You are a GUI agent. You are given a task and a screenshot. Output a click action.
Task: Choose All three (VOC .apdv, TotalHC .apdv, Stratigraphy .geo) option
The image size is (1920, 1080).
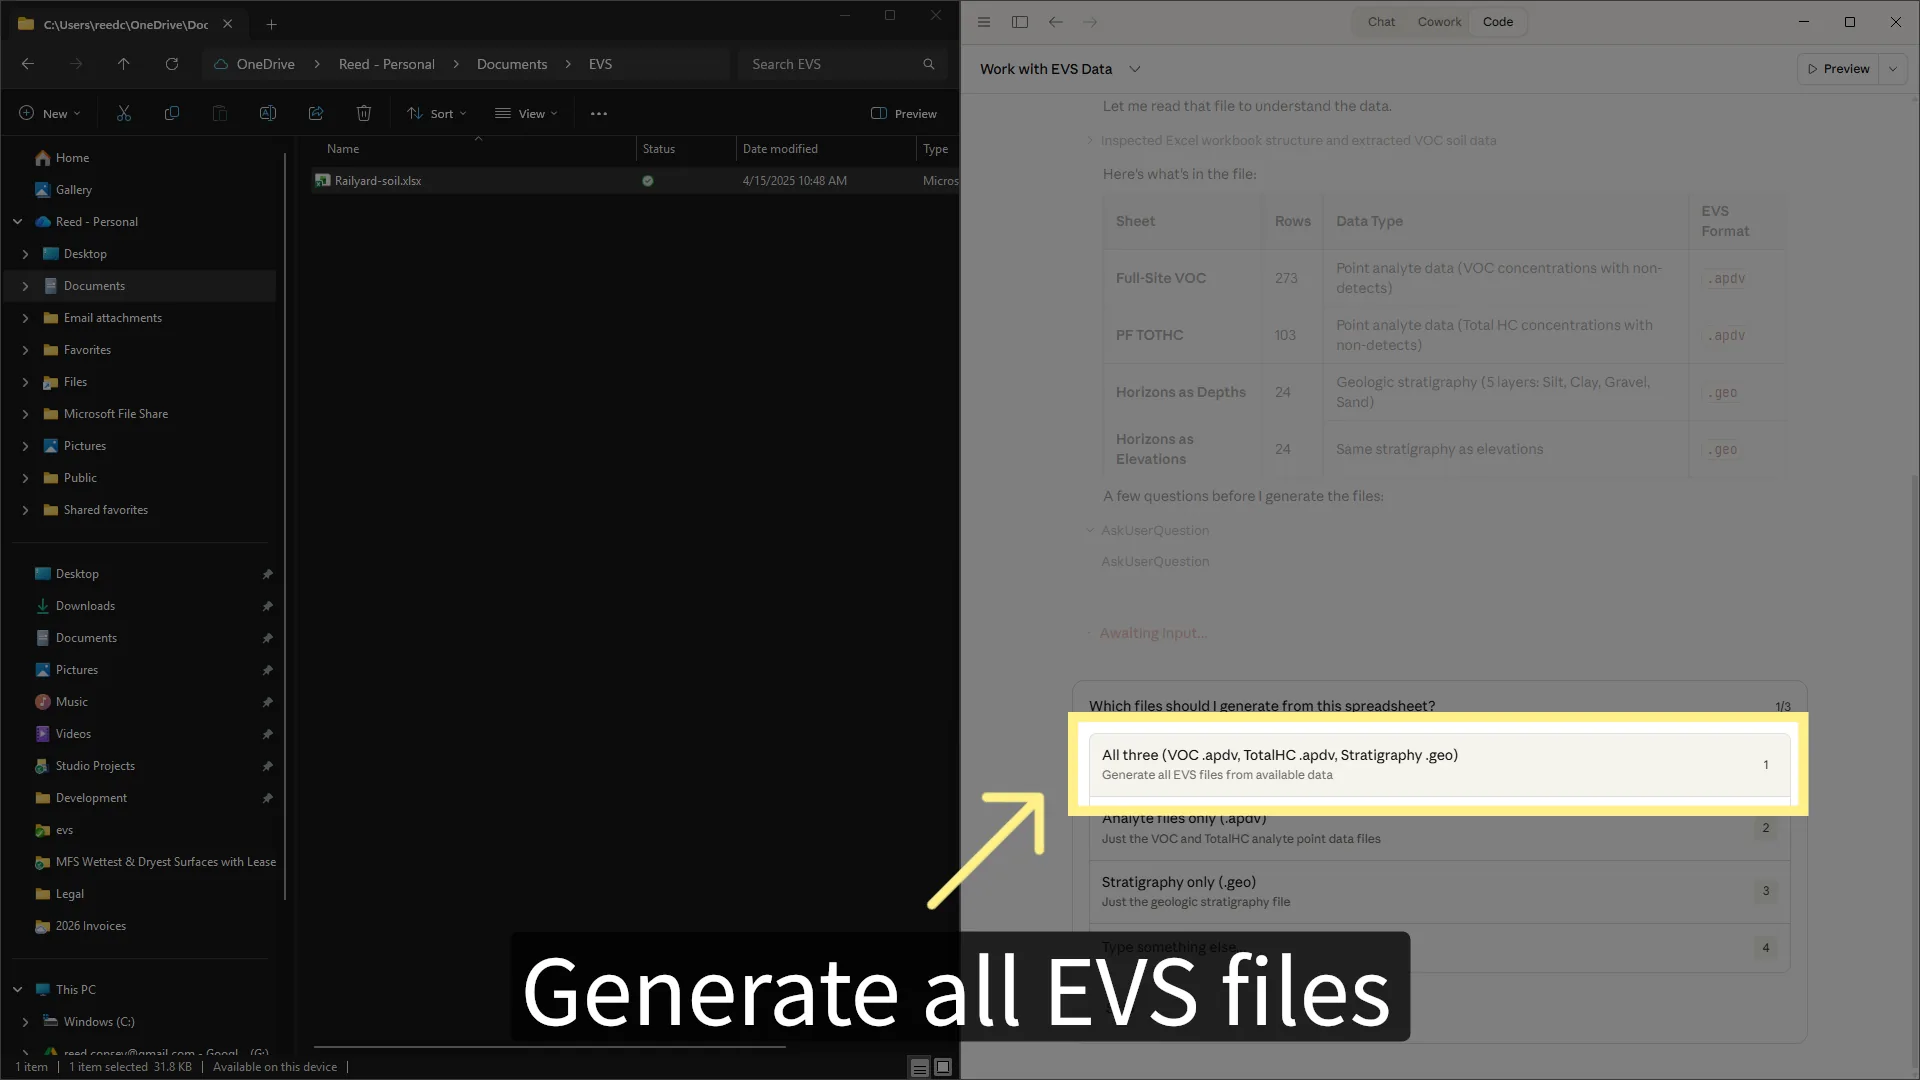point(1439,765)
